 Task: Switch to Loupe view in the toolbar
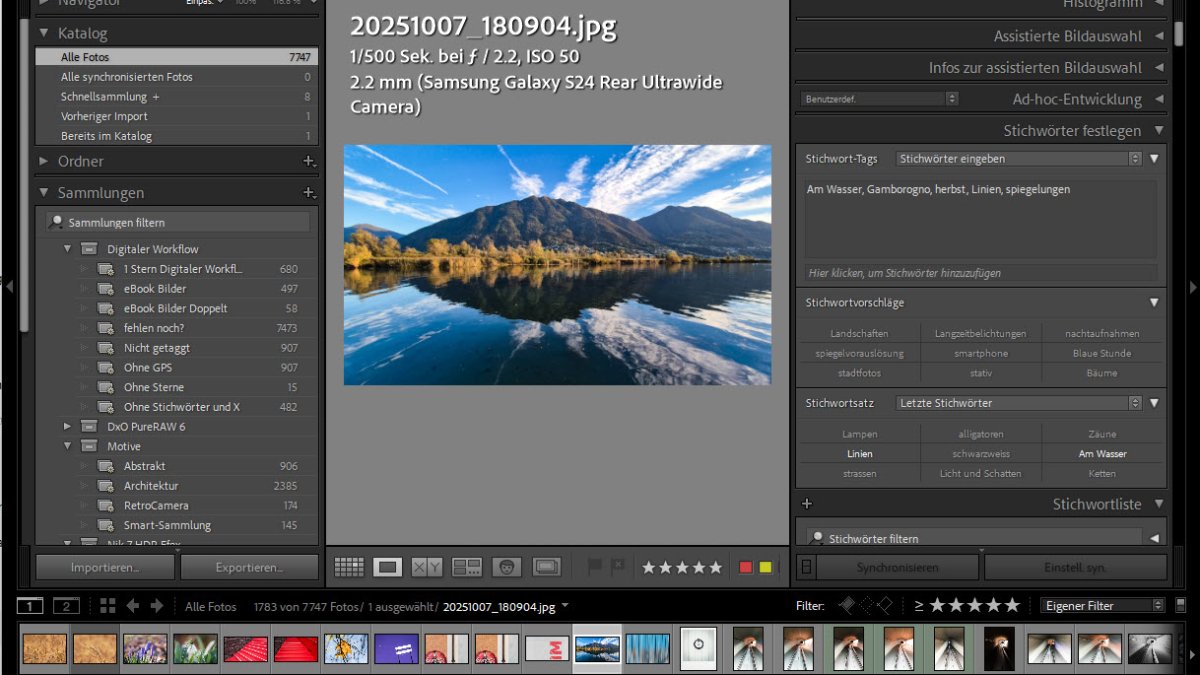click(388, 567)
